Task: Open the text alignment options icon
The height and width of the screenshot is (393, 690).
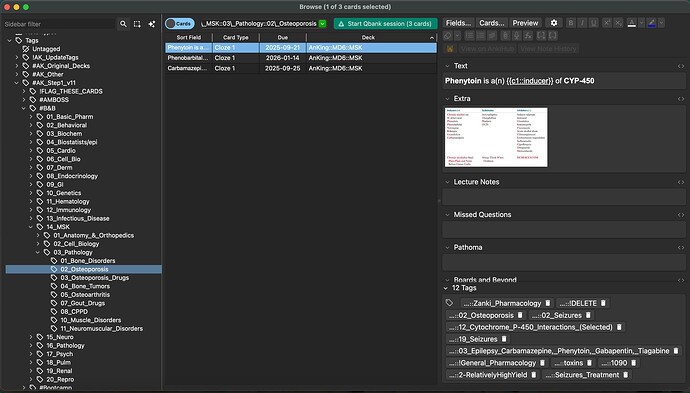Action: pyautogui.click(x=492, y=36)
